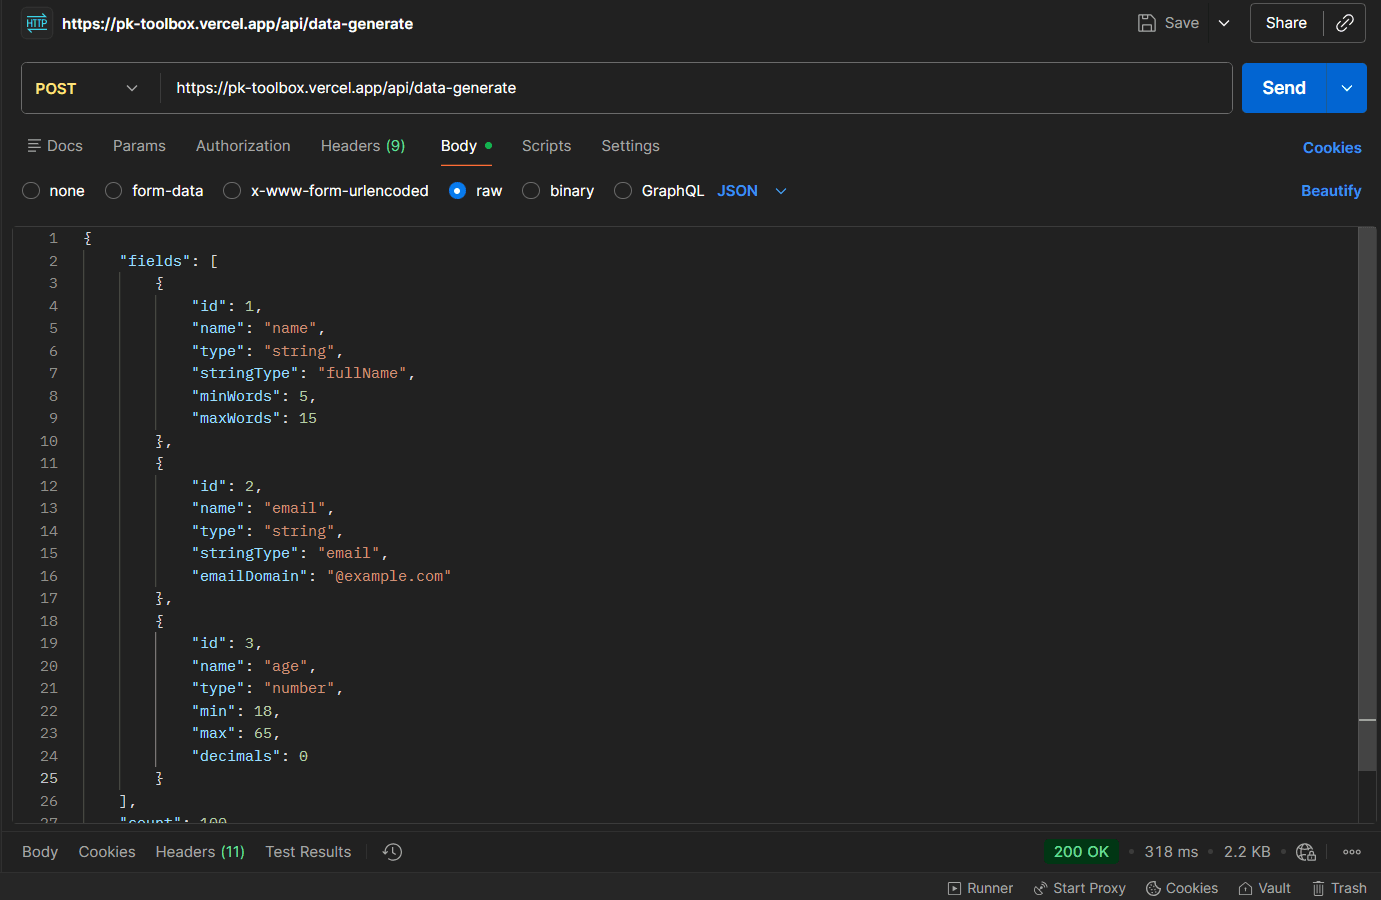The image size is (1381, 900).
Task: Select x-www-form-urlencoded body type
Action: coord(232,191)
